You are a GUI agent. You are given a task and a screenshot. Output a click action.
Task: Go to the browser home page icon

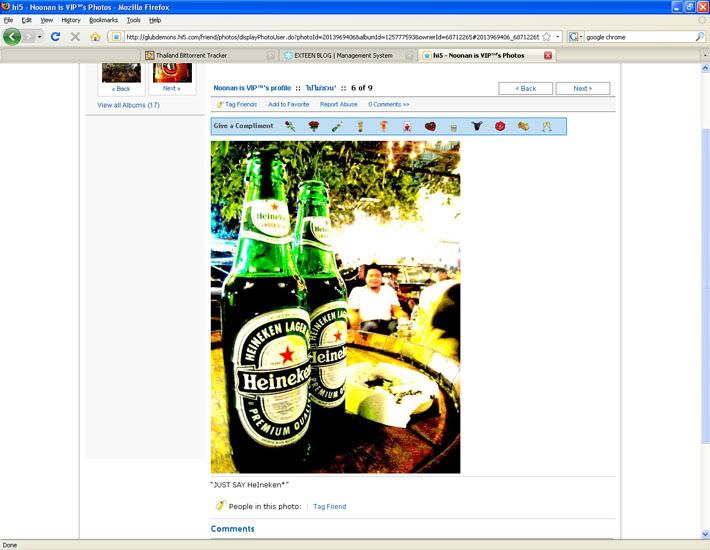(x=95, y=37)
